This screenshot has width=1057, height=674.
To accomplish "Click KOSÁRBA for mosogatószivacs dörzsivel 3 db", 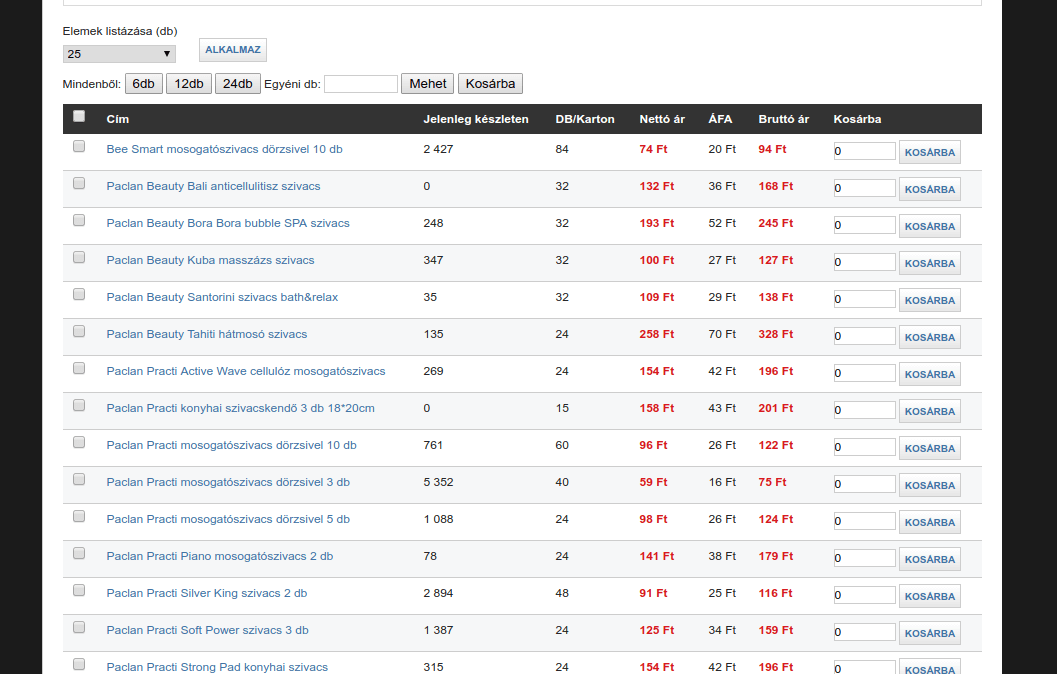I will tap(930, 486).
